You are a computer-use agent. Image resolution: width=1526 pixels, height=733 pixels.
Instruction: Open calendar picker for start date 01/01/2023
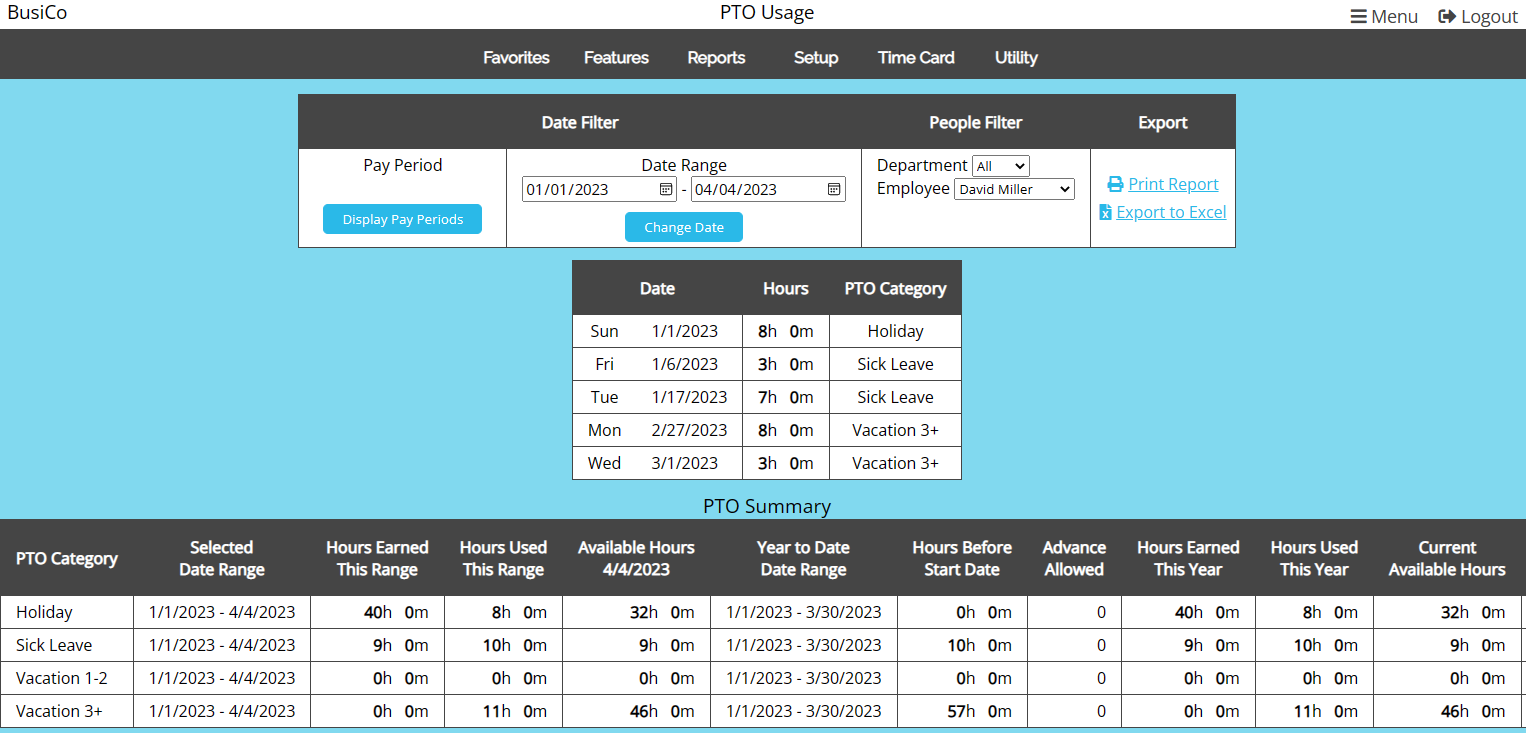(x=666, y=189)
